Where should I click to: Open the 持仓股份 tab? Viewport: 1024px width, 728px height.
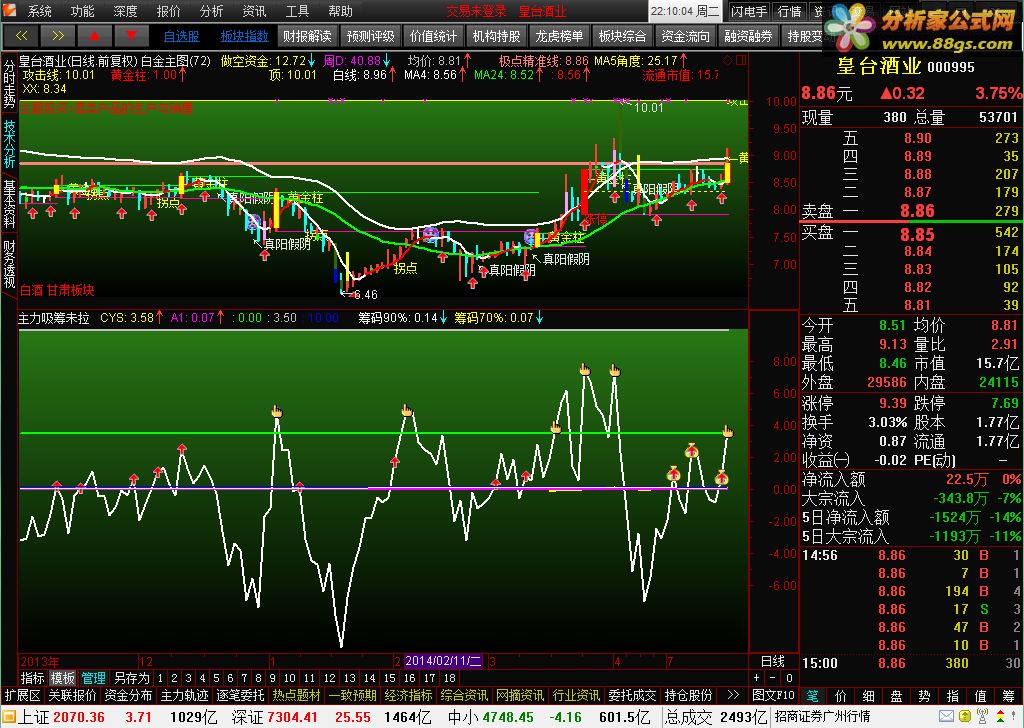pos(688,695)
